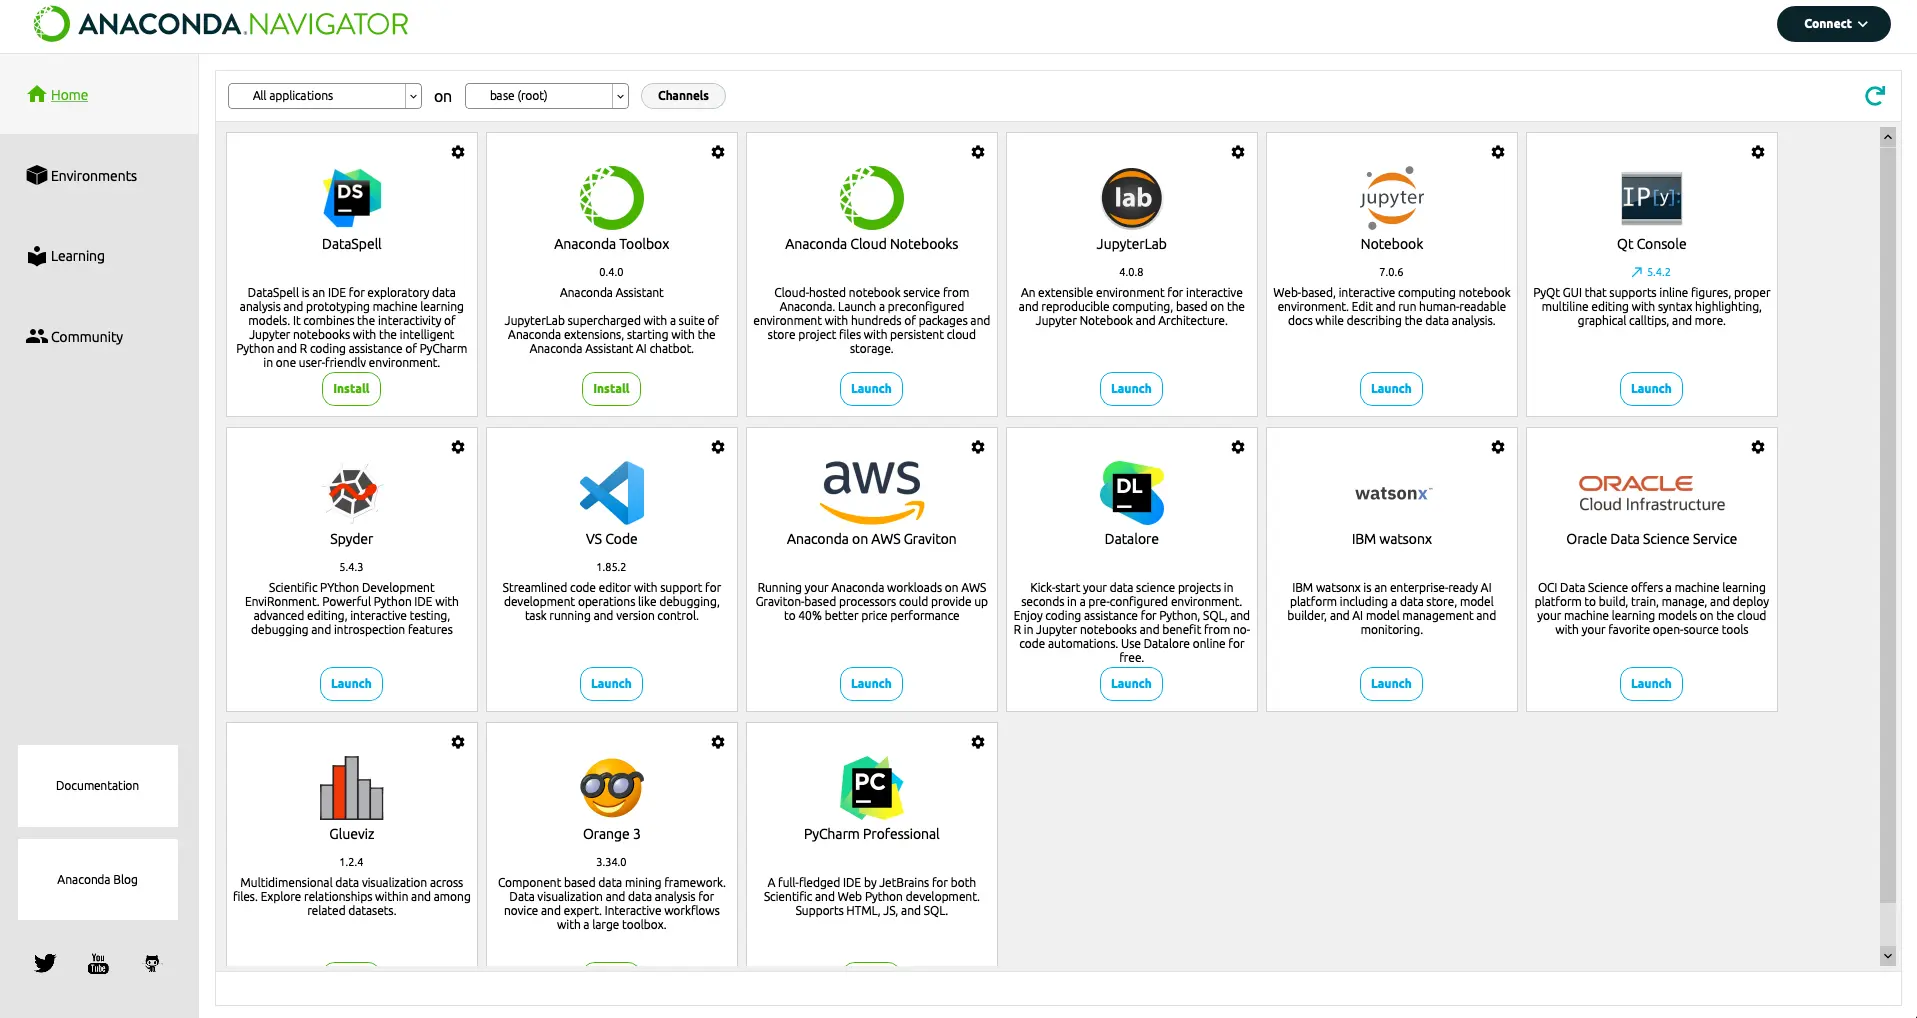Open the Documentation link box

click(98, 786)
